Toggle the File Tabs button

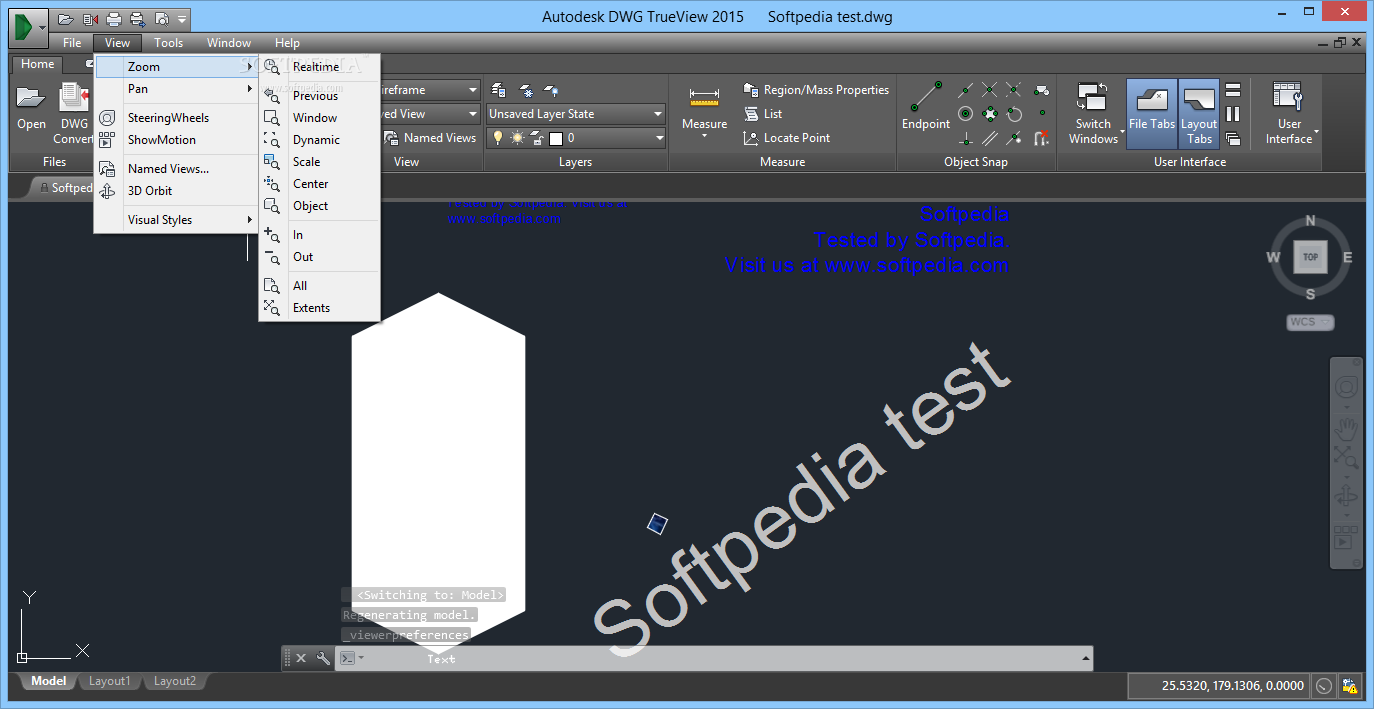[1152, 113]
